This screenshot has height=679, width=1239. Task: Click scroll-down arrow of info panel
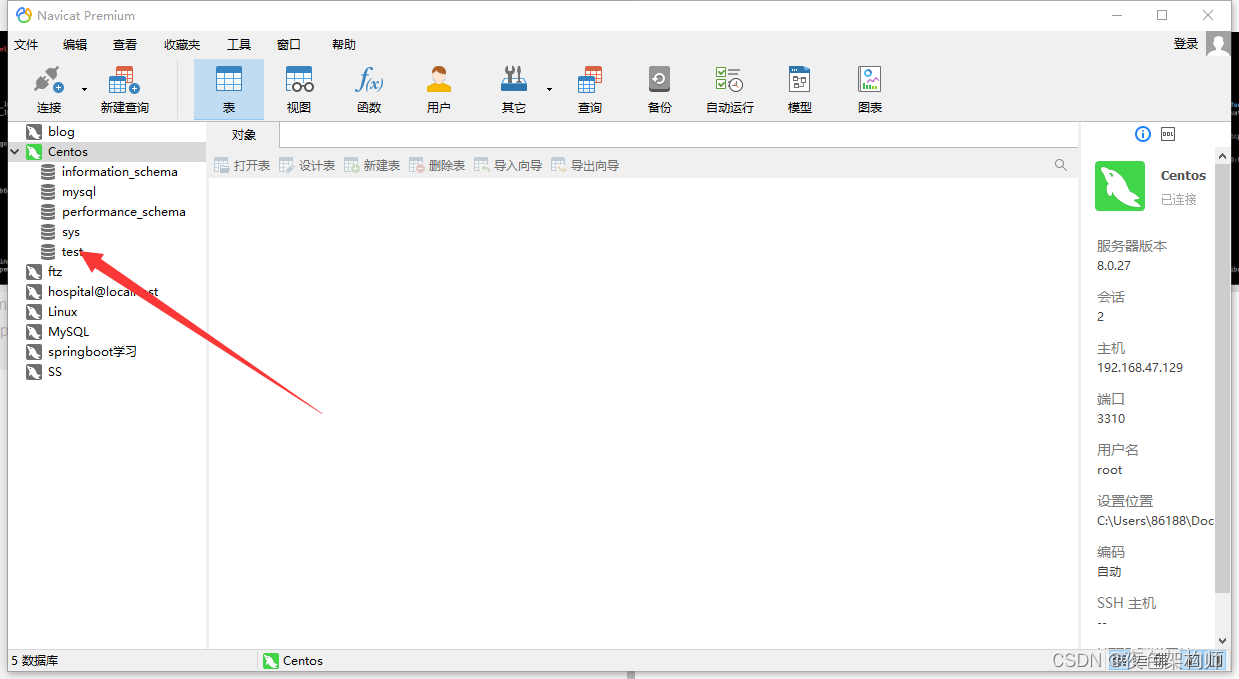1222,640
